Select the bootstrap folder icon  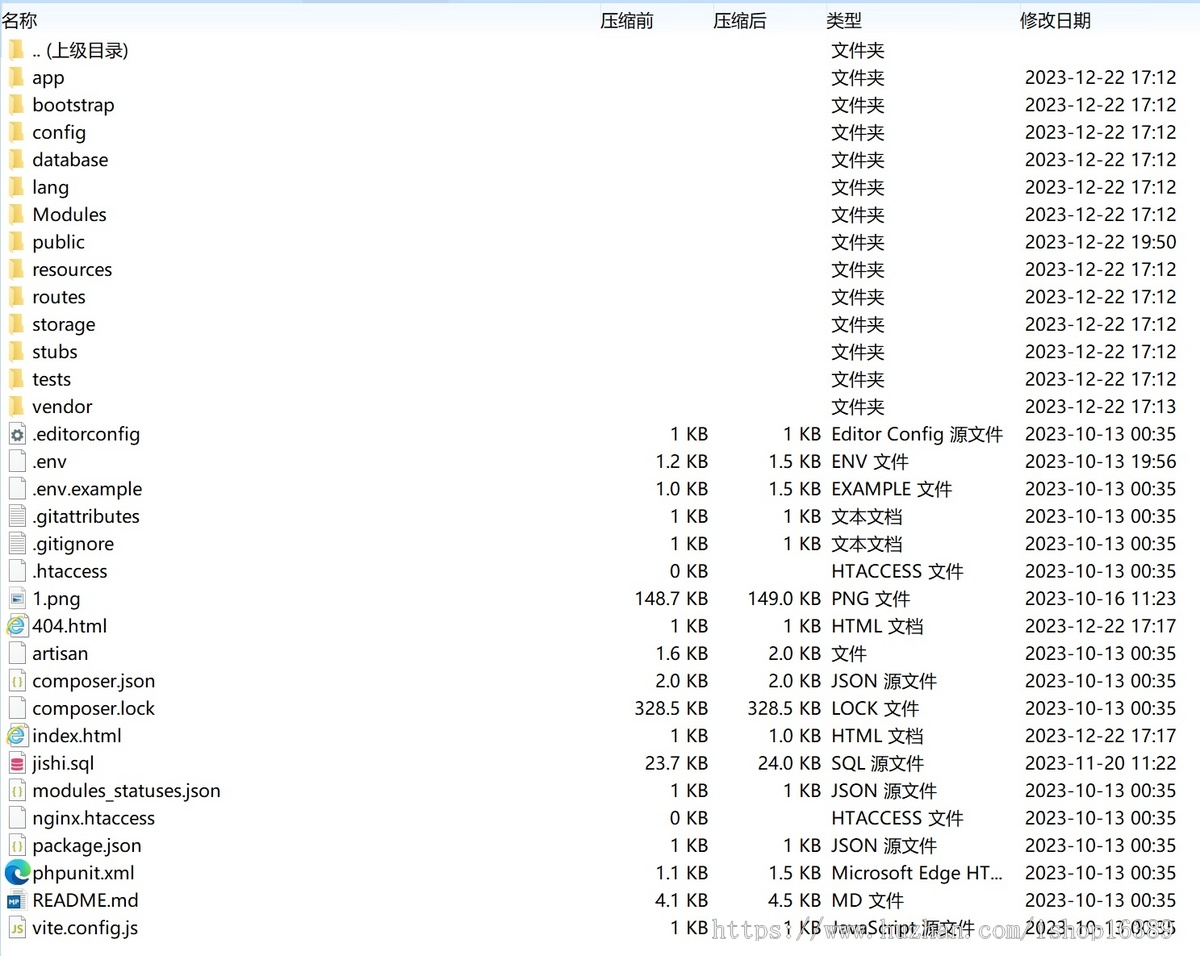[16, 105]
